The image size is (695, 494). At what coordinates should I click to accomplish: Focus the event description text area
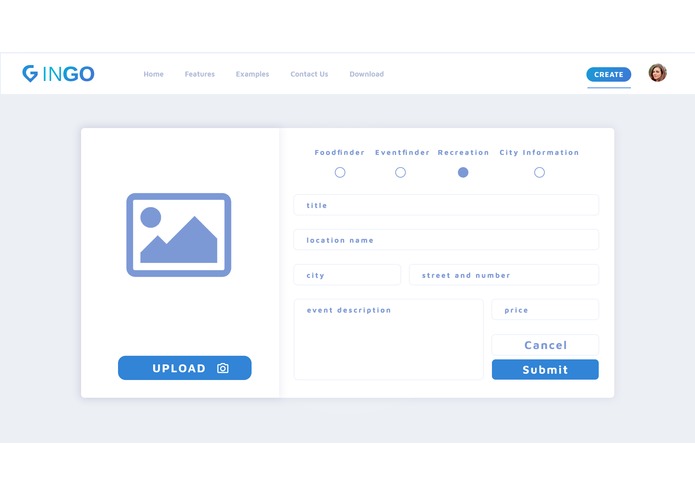point(388,339)
